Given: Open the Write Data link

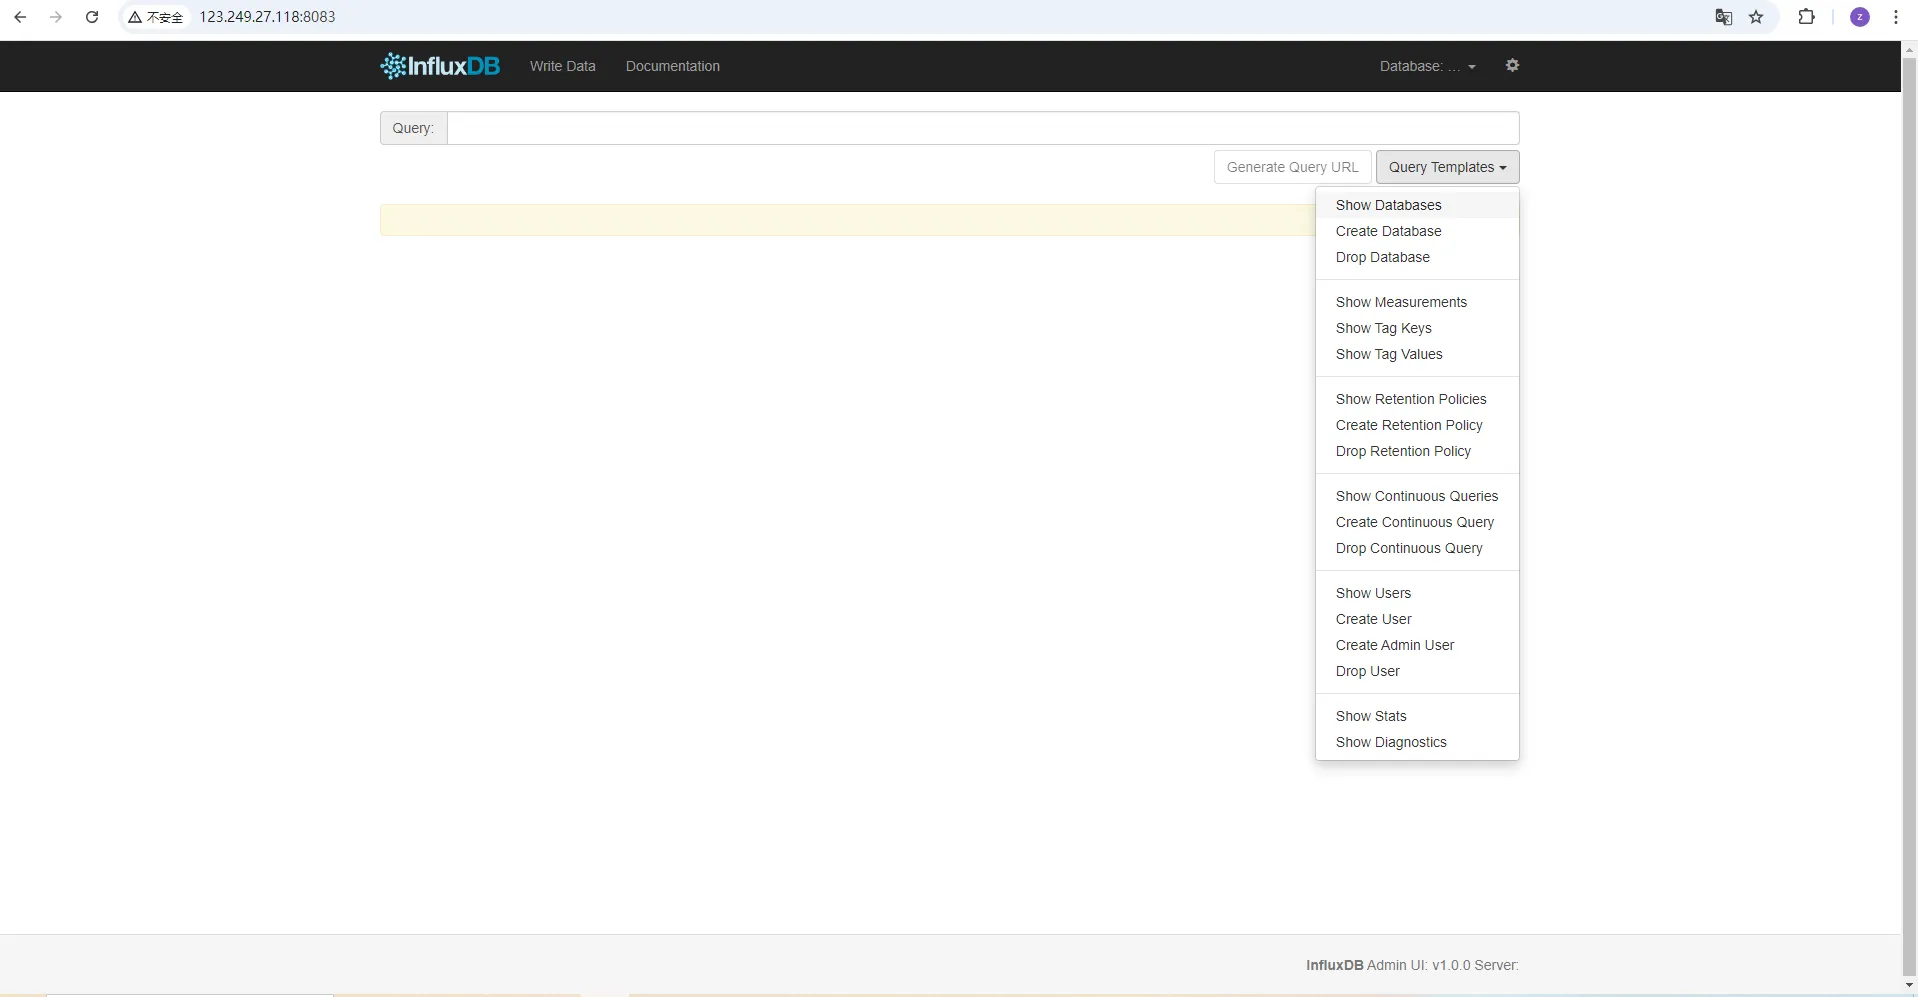Looking at the screenshot, I should 562,66.
